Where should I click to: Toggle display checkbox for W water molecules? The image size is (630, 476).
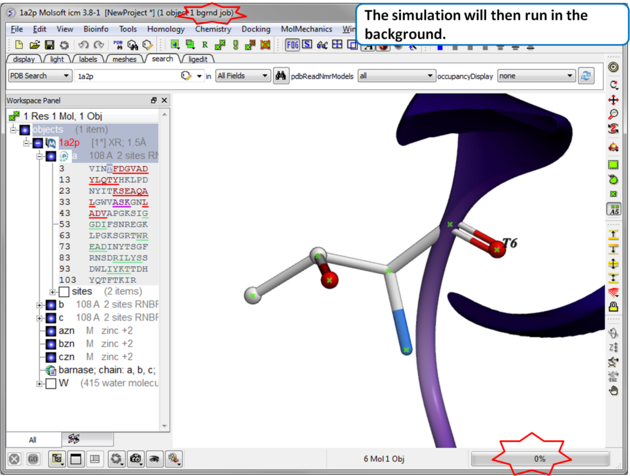pos(51,383)
